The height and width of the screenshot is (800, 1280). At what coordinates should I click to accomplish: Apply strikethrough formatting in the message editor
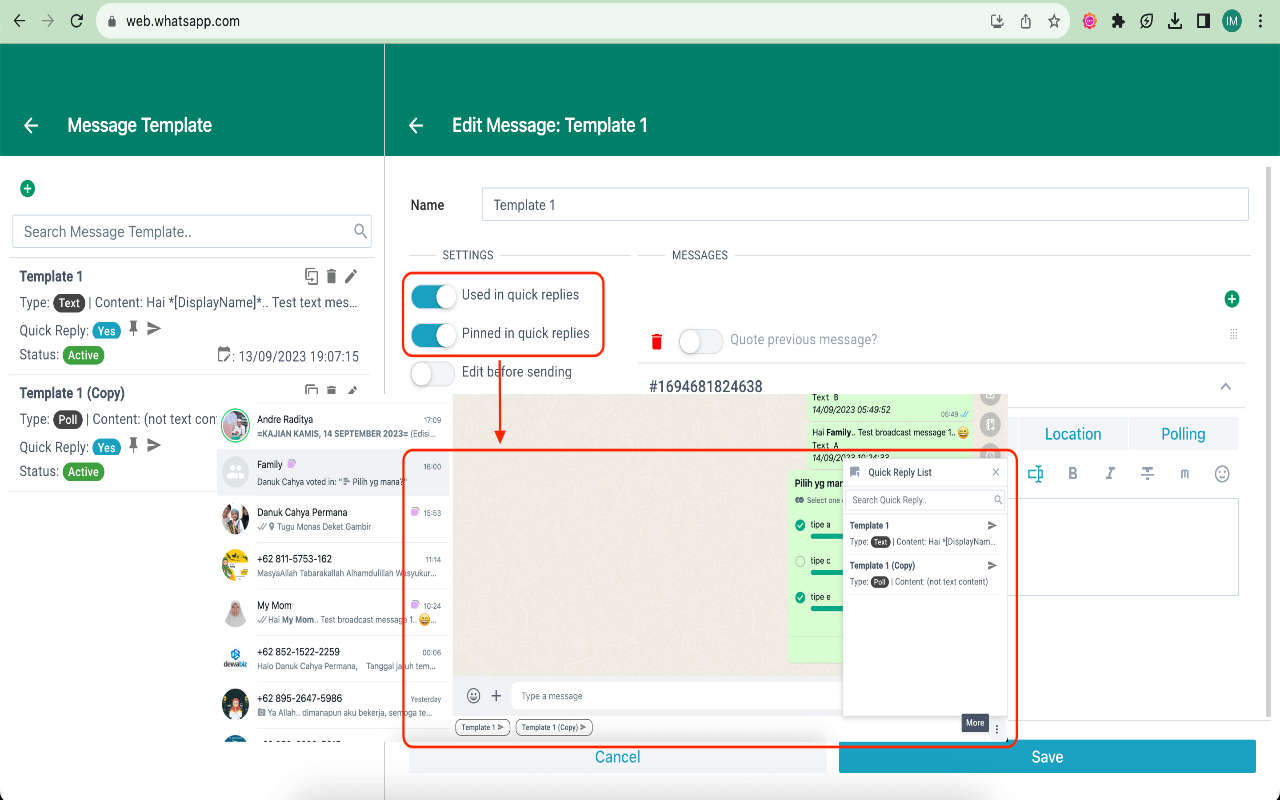[x=1147, y=473]
